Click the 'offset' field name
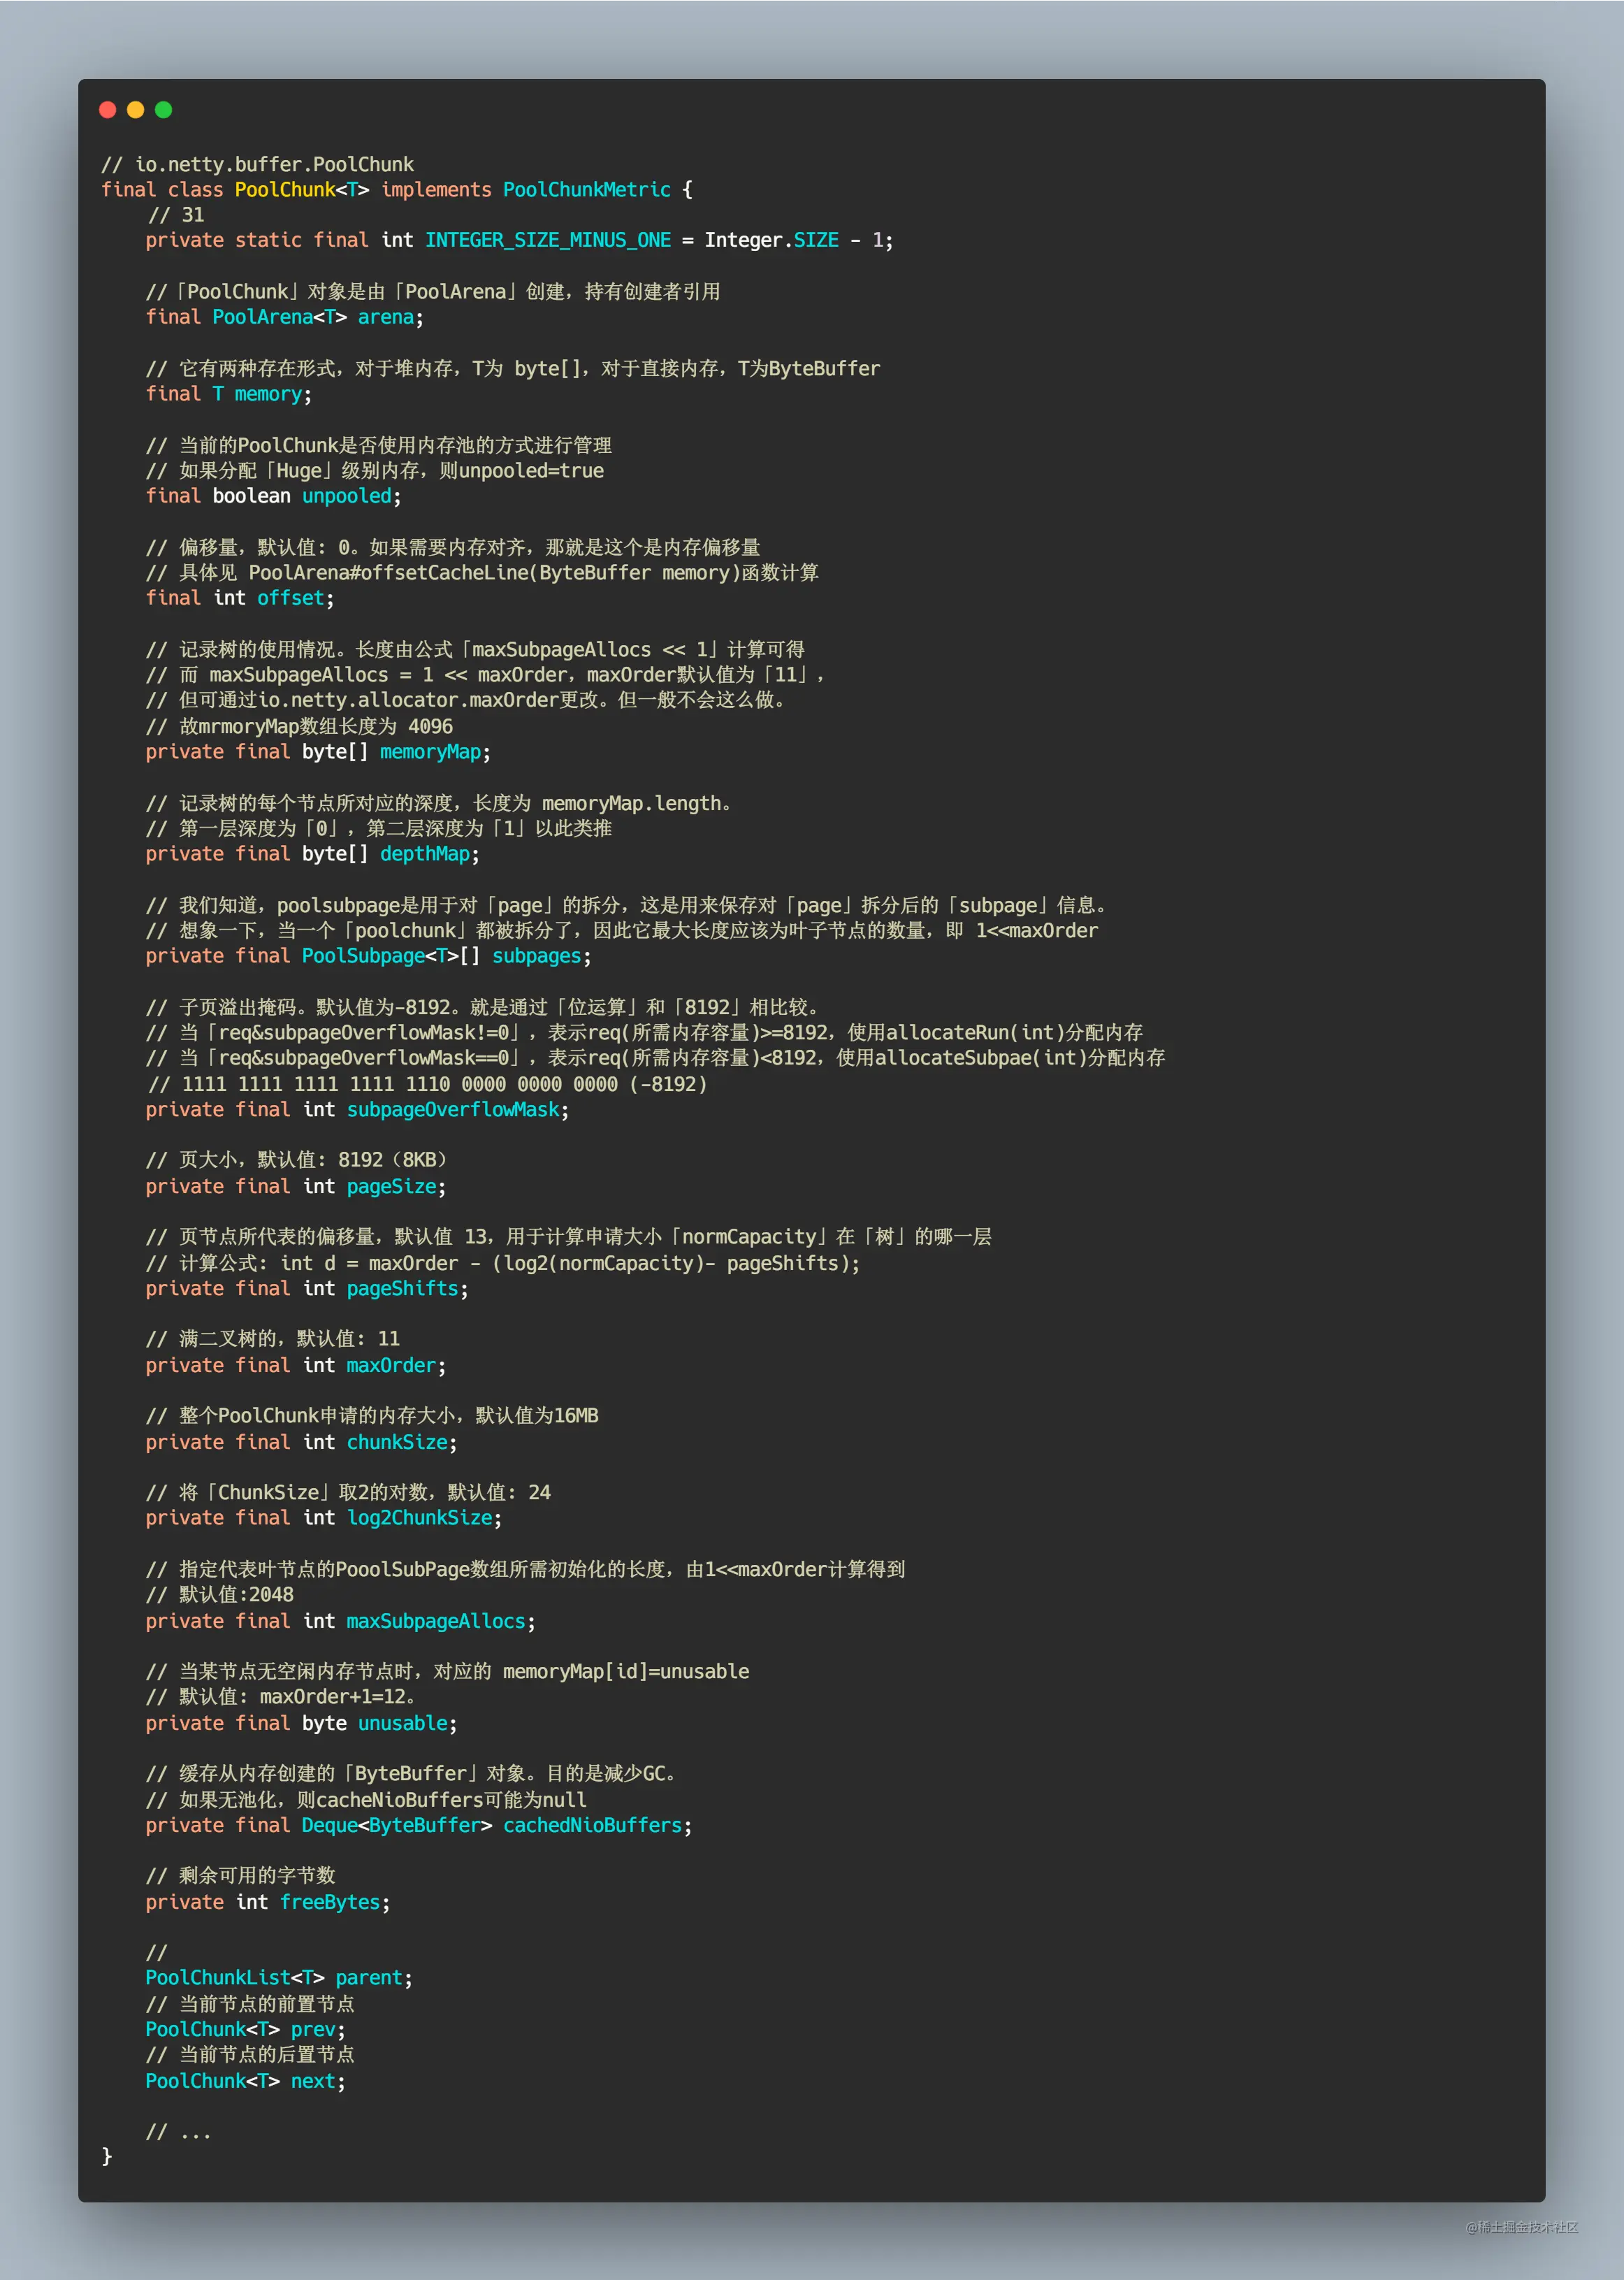 pos(291,598)
